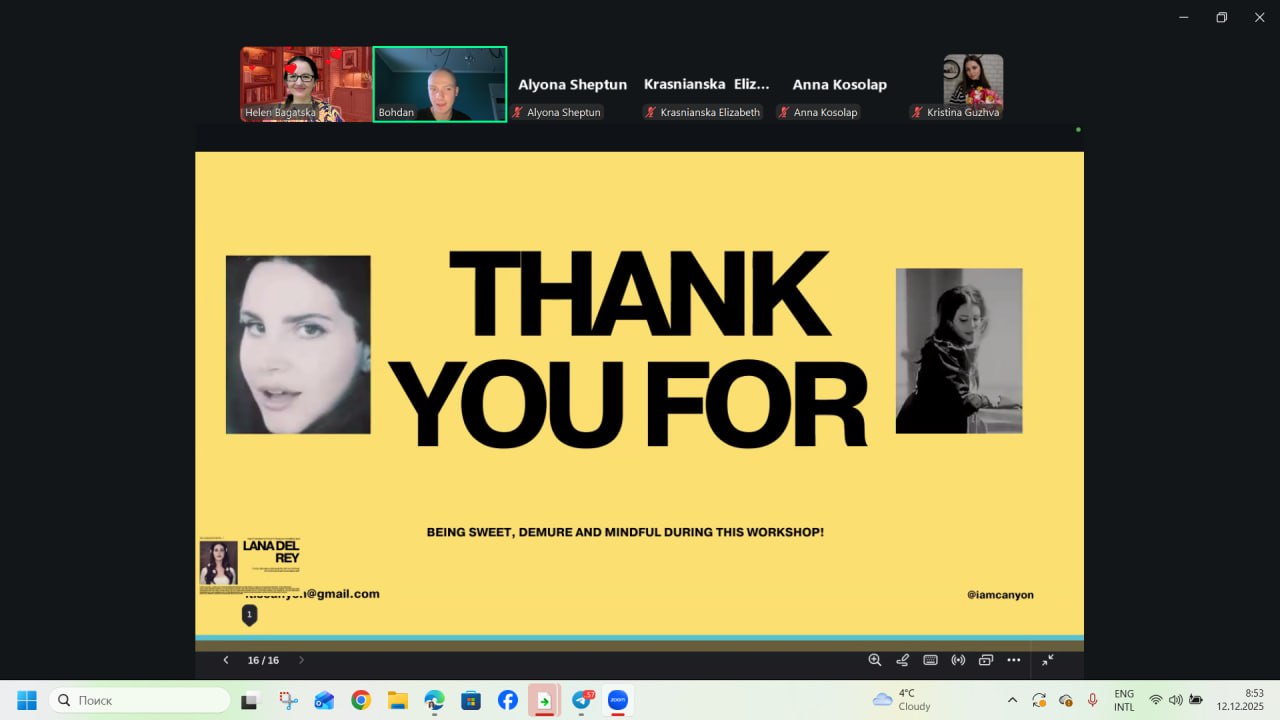
Task: Exit fullscreen with collapse arrows icon
Action: click(x=1047, y=660)
